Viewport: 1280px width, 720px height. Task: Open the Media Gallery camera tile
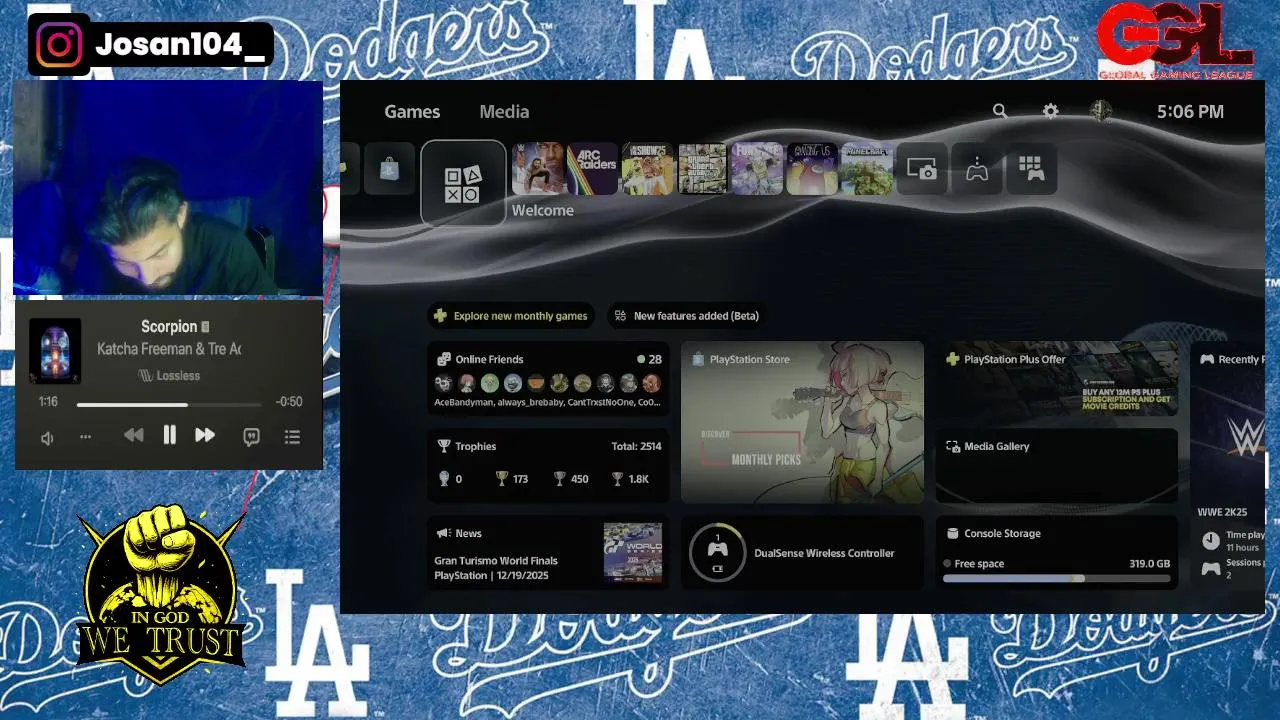(x=921, y=169)
